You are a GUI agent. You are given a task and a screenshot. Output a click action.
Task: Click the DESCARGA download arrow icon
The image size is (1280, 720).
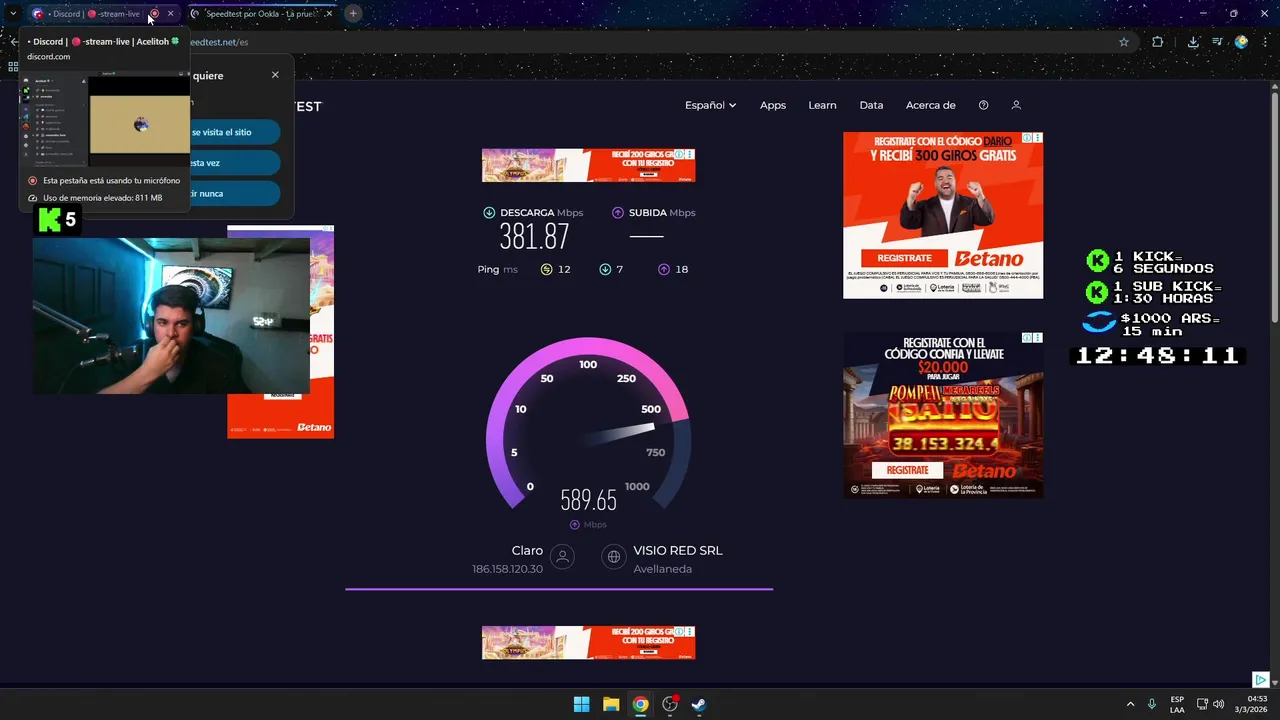pyautogui.click(x=489, y=212)
